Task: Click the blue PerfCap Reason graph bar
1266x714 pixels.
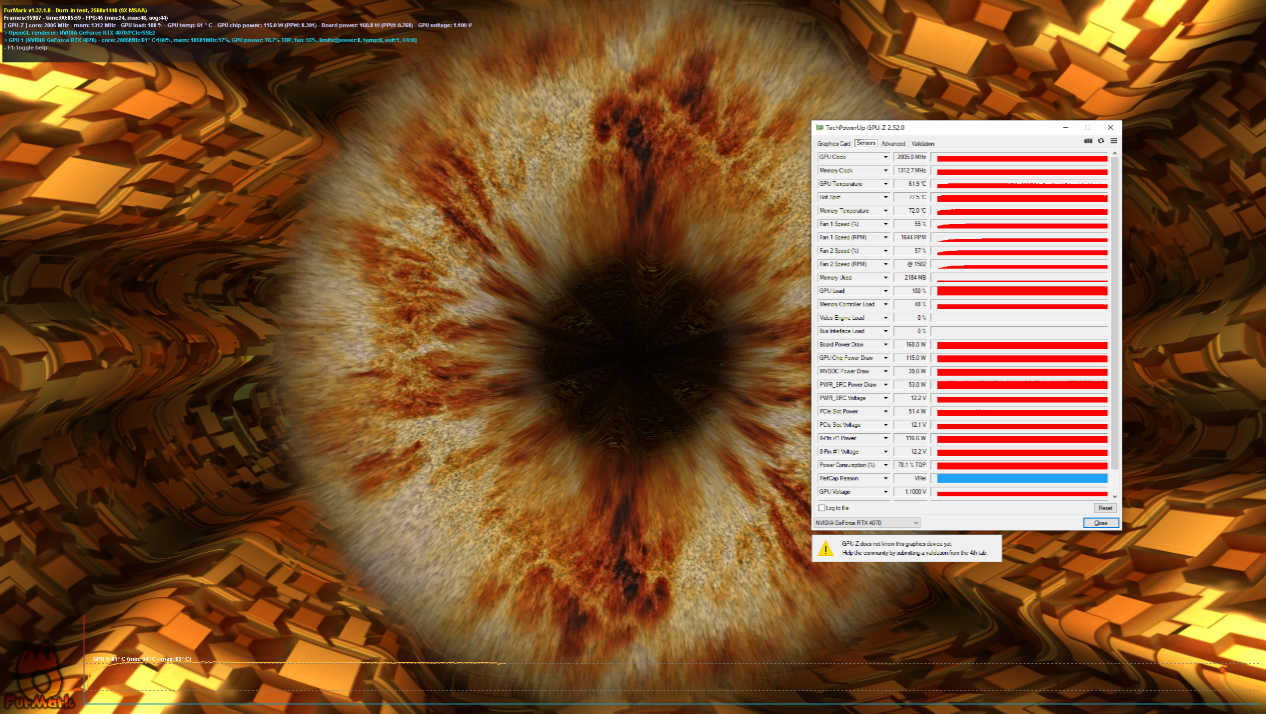Action: tap(1022, 479)
